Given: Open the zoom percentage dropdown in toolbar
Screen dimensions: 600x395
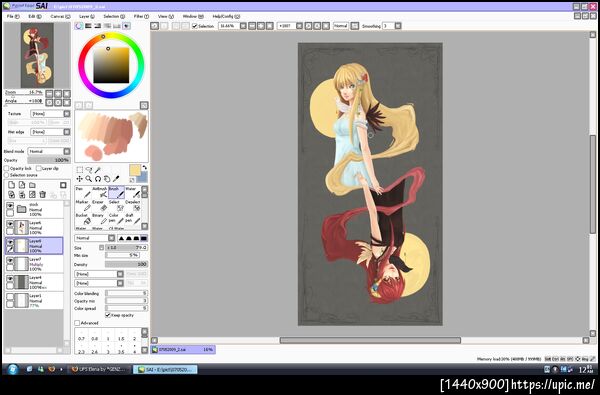Looking at the screenshot, I should 243,26.
